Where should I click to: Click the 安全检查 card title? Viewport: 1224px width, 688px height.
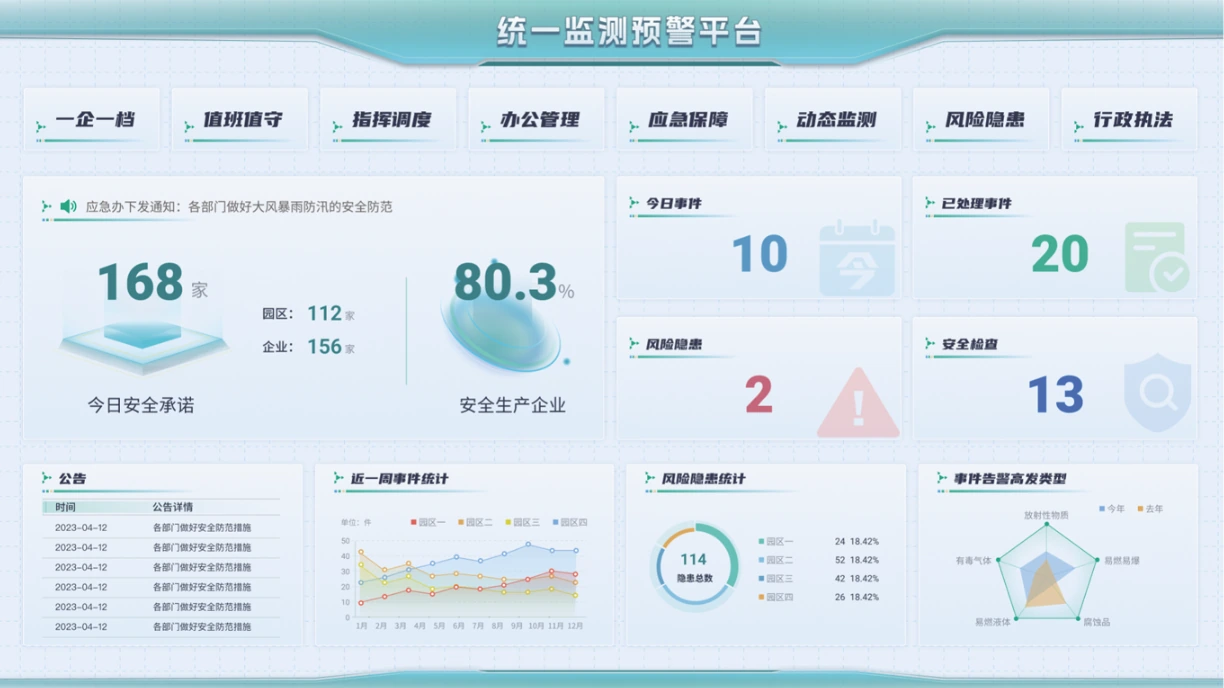click(970, 344)
